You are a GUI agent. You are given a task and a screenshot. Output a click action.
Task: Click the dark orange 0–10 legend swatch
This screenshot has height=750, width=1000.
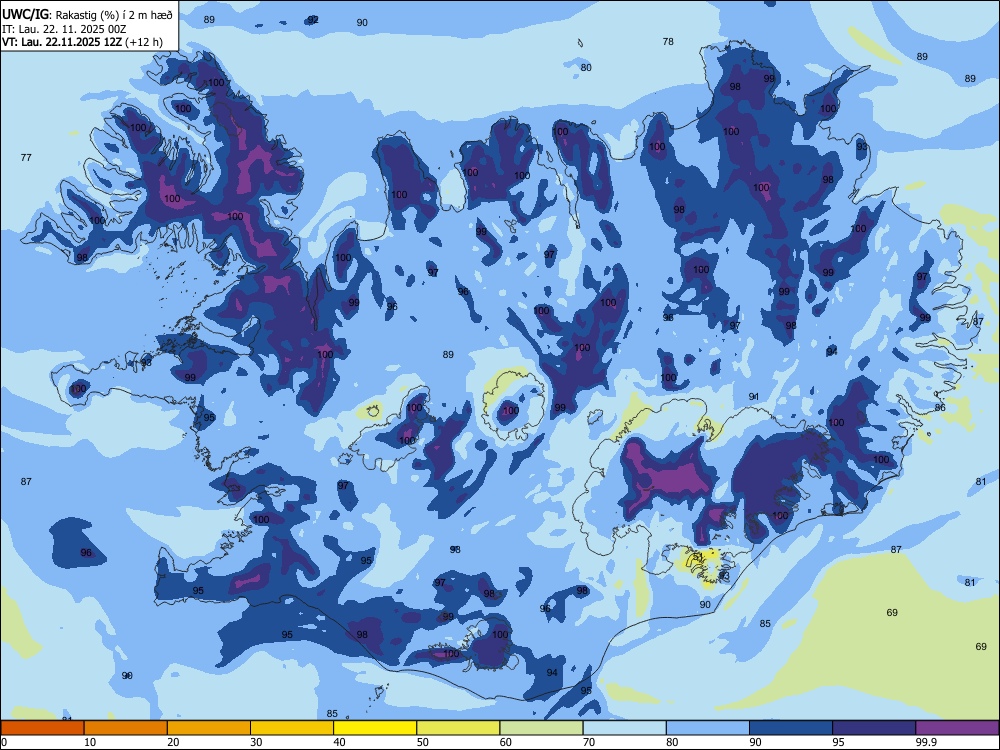pyautogui.click(x=42, y=728)
